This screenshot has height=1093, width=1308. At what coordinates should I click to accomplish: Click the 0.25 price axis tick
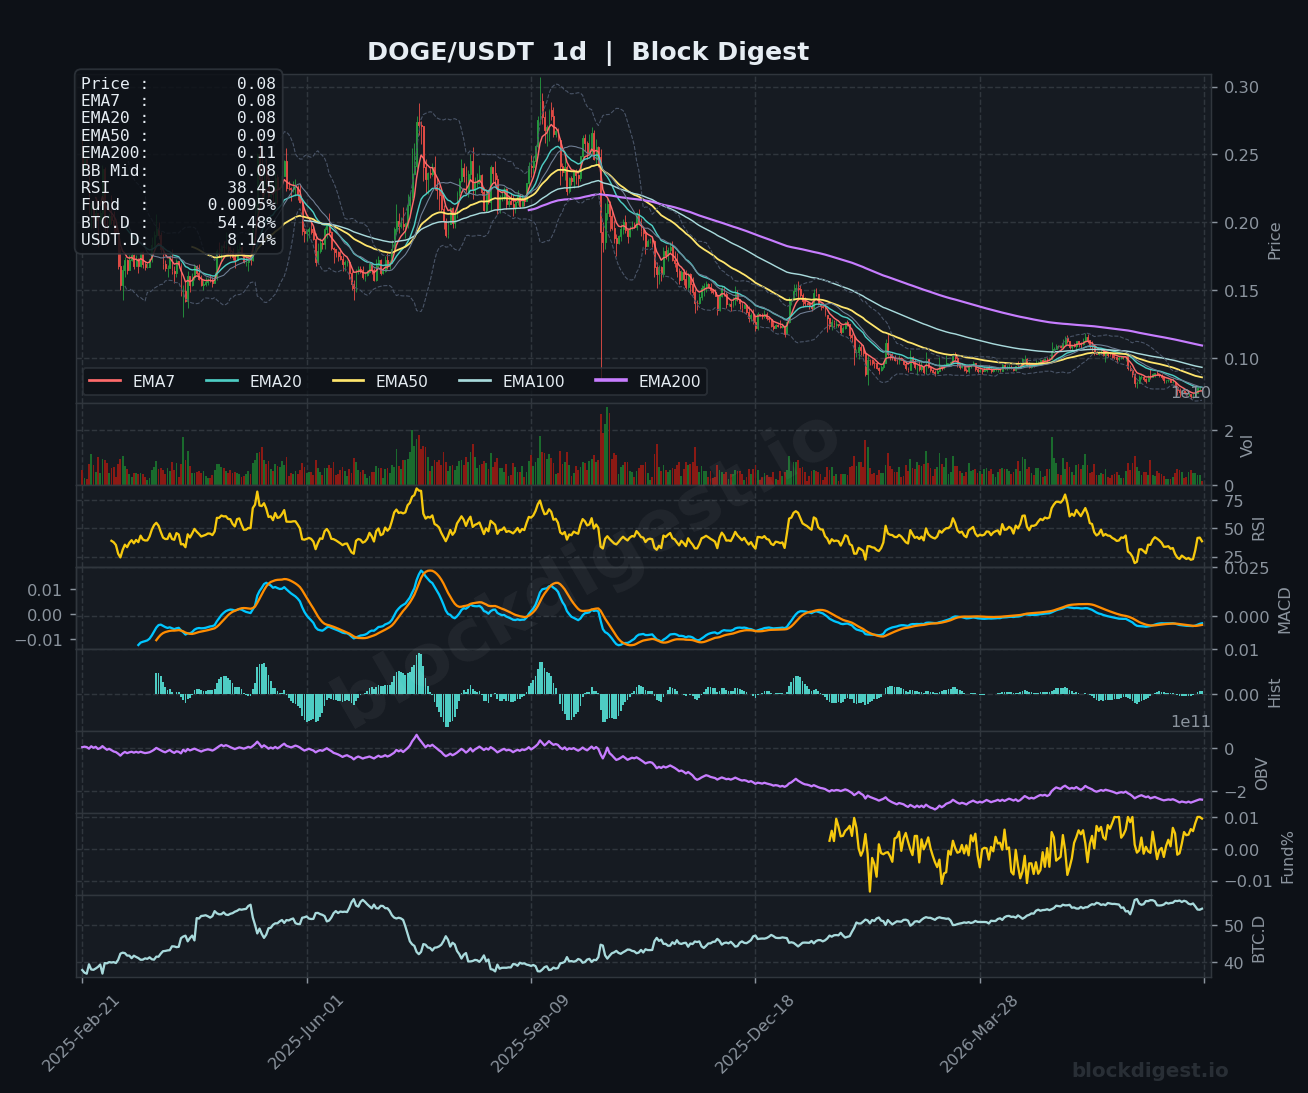(x=1241, y=155)
